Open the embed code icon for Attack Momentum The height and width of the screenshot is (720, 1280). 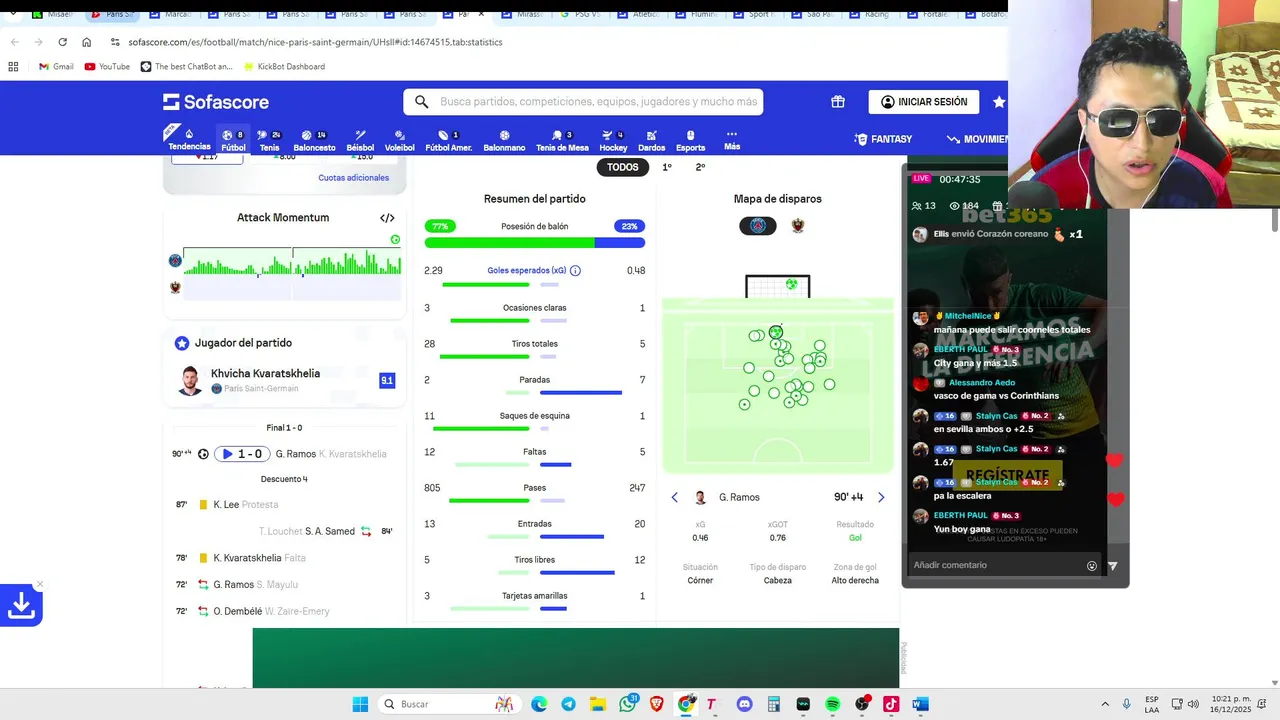tap(387, 218)
